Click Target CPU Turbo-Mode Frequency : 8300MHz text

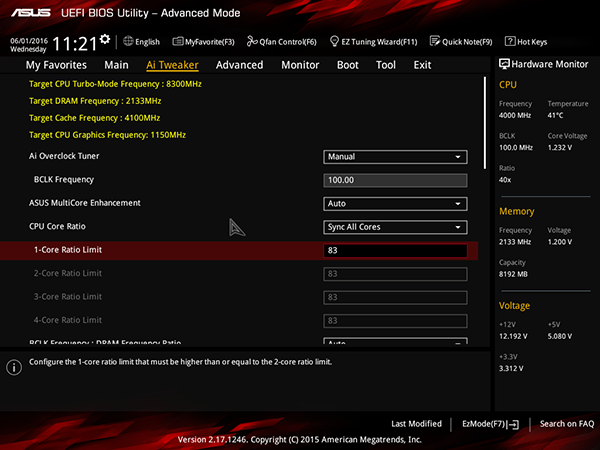pos(115,84)
